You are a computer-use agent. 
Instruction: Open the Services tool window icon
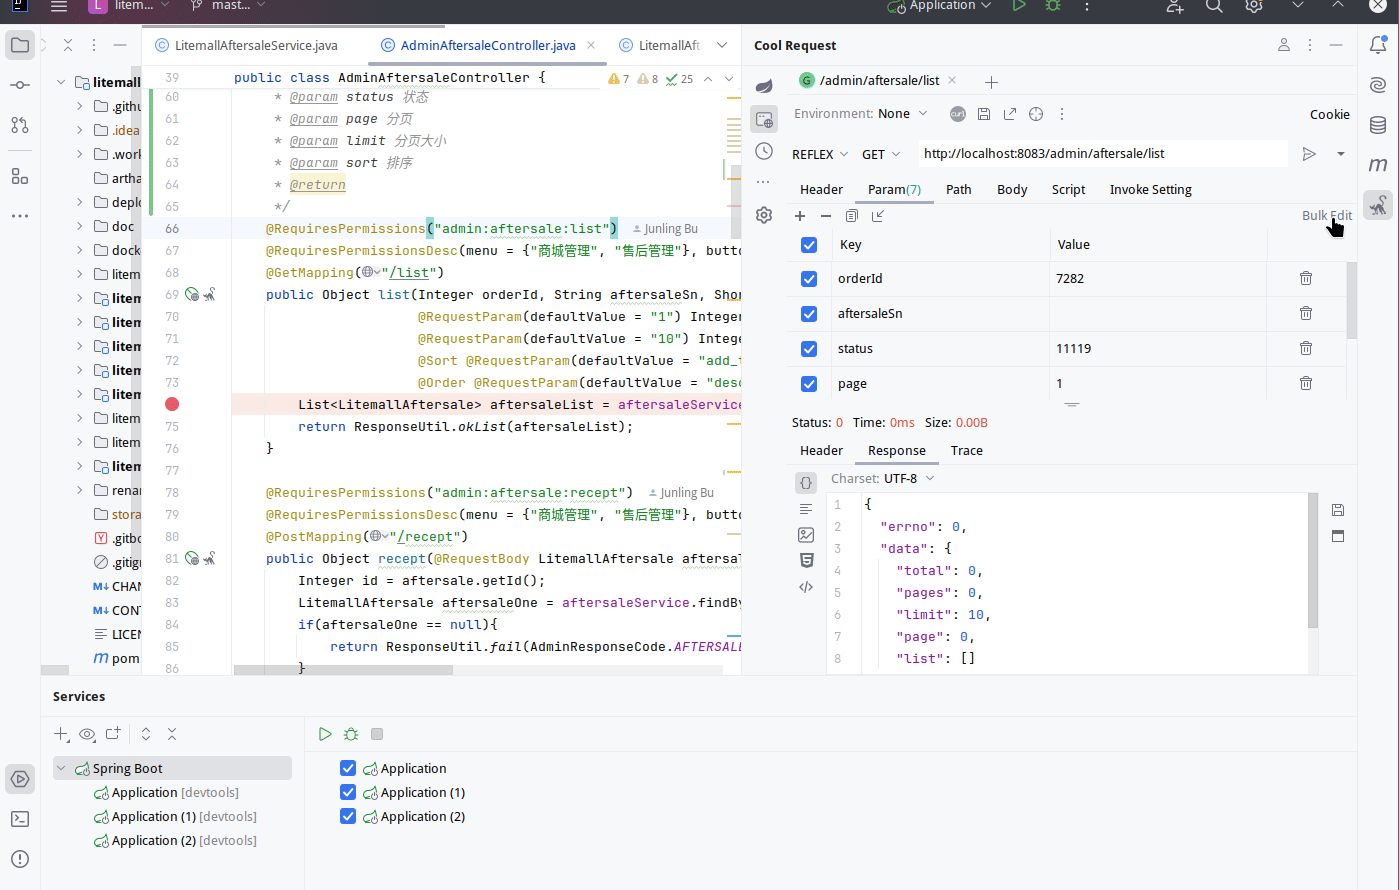click(20, 779)
